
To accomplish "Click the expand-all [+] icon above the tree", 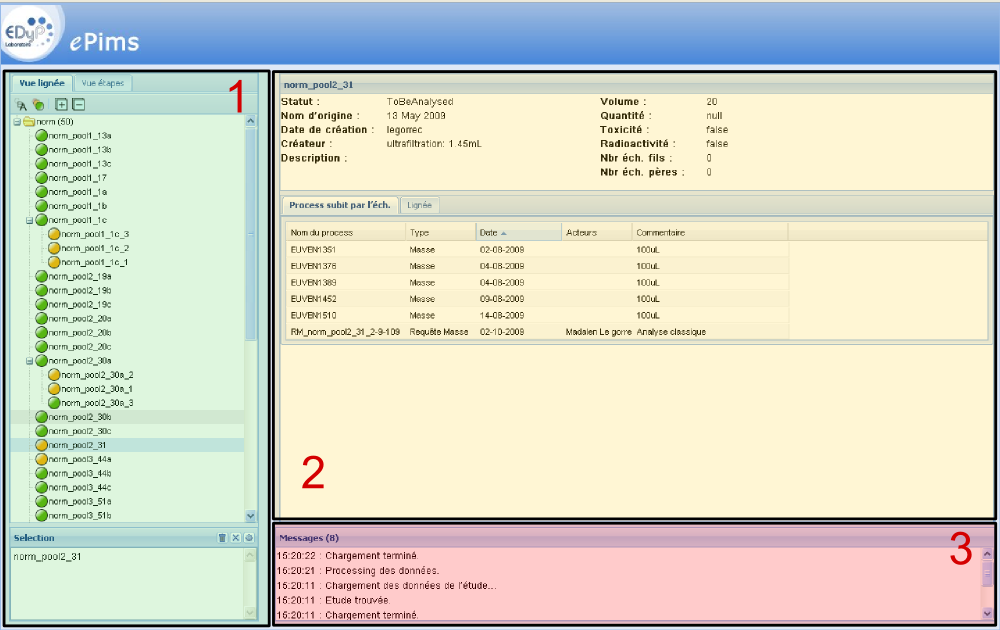I will (x=61, y=104).
